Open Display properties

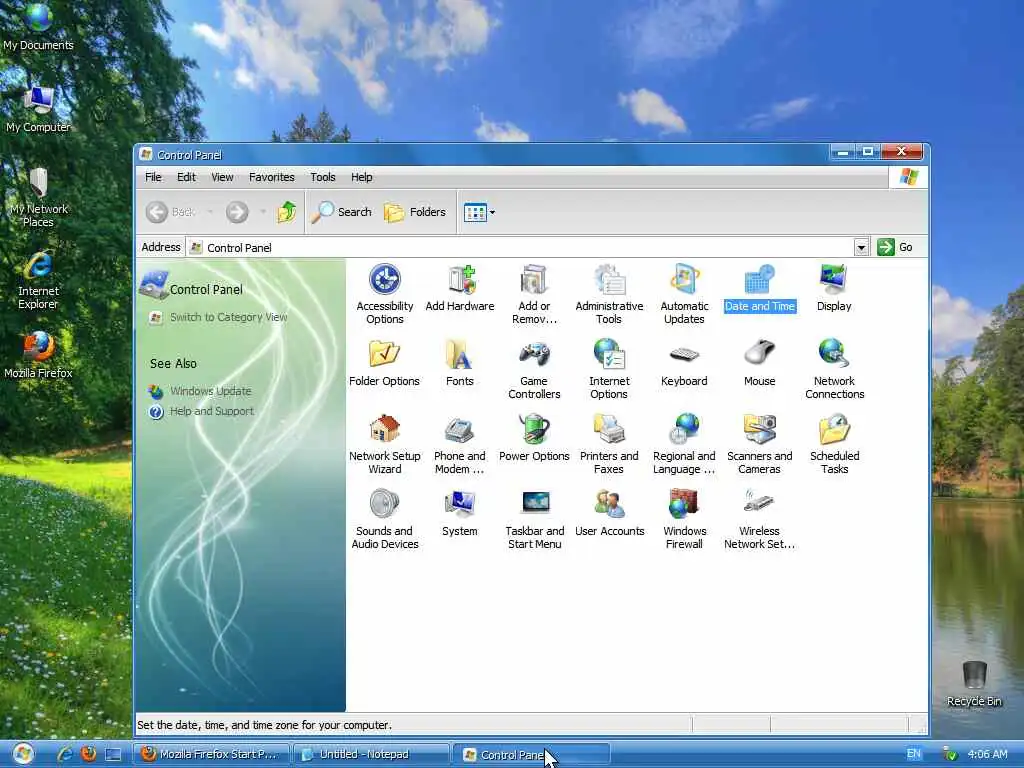(834, 288)
